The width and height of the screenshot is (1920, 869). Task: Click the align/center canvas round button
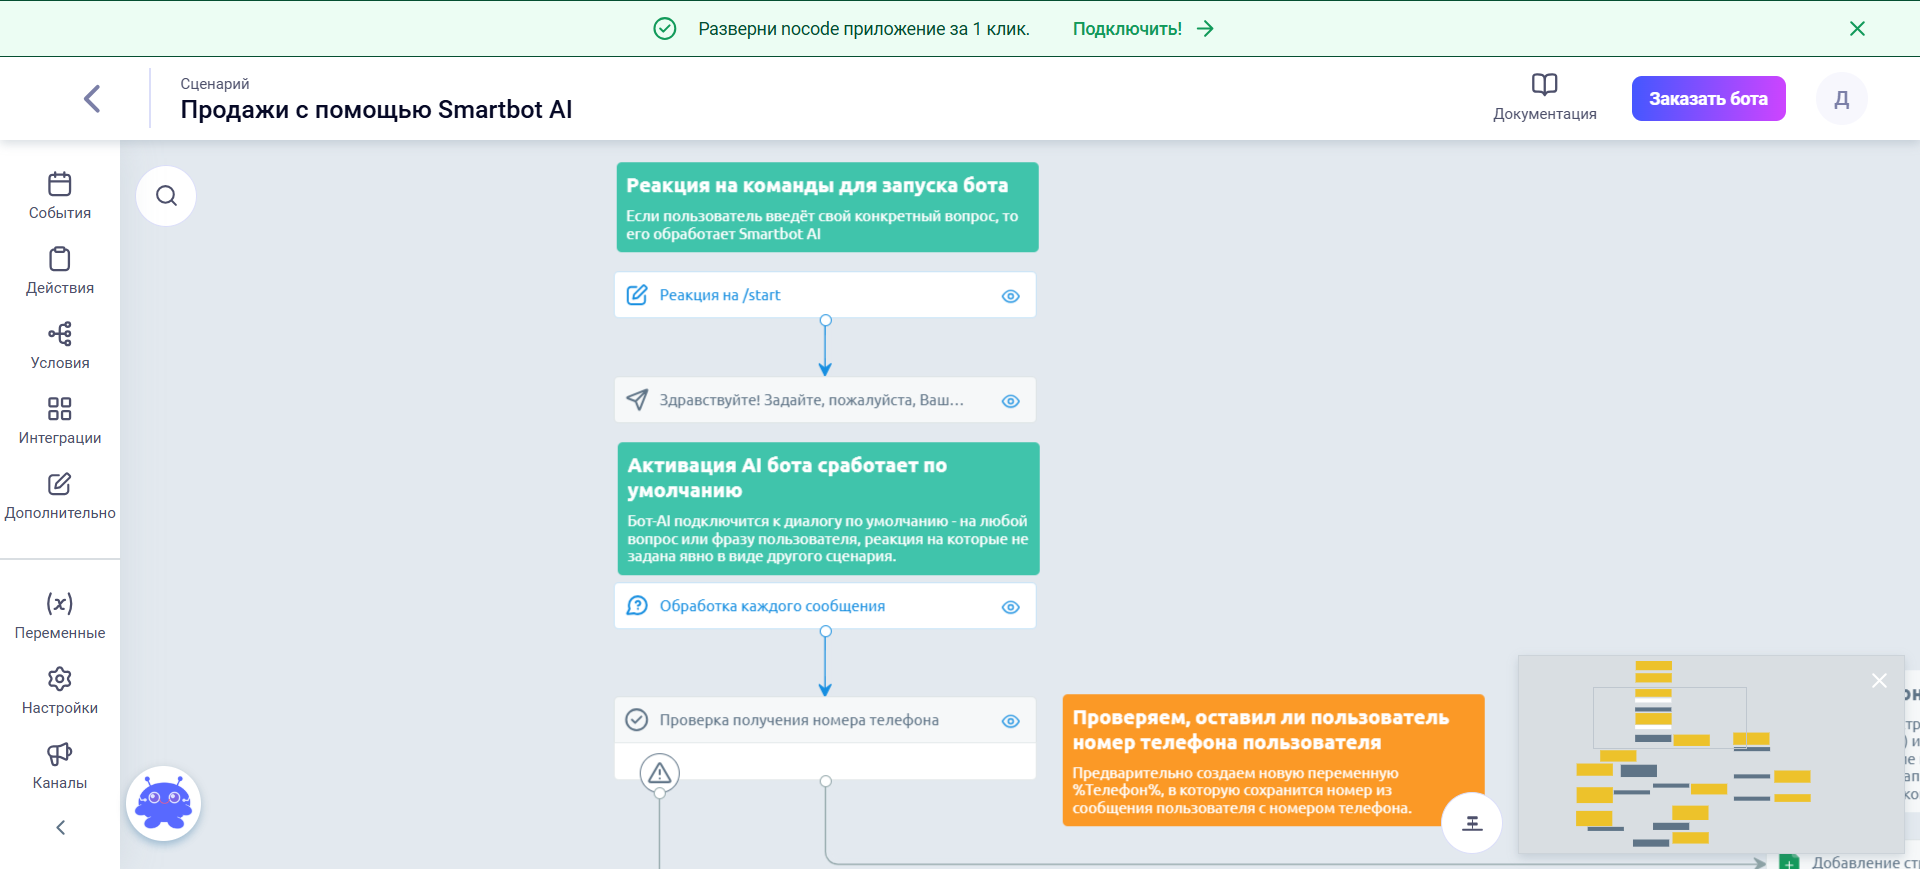[1471, 823]
